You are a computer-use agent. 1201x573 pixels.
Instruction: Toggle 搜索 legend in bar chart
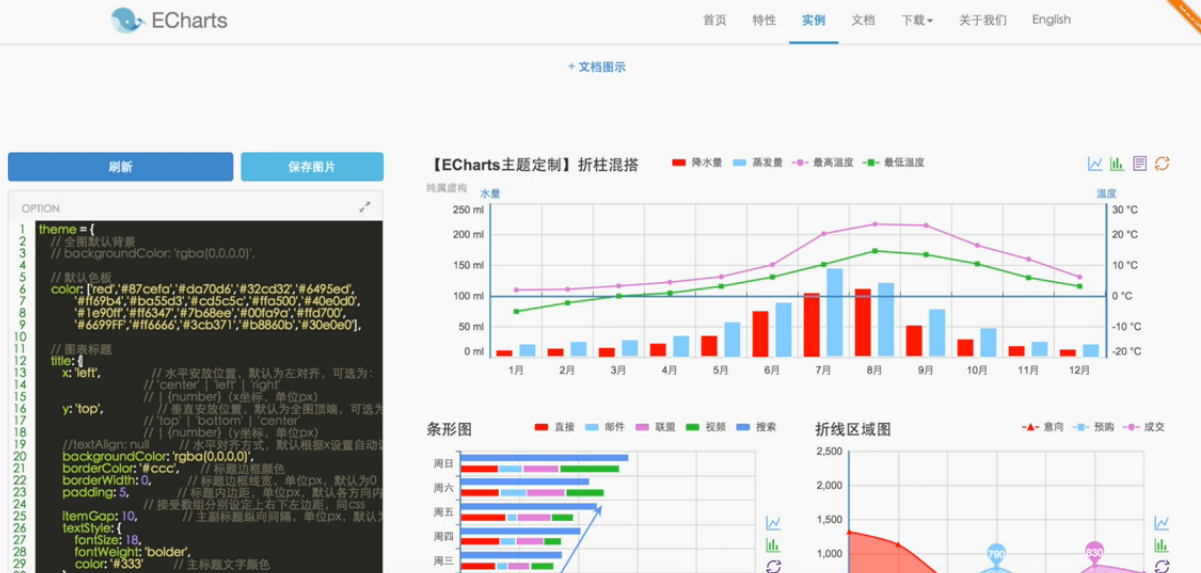(756, 427)
